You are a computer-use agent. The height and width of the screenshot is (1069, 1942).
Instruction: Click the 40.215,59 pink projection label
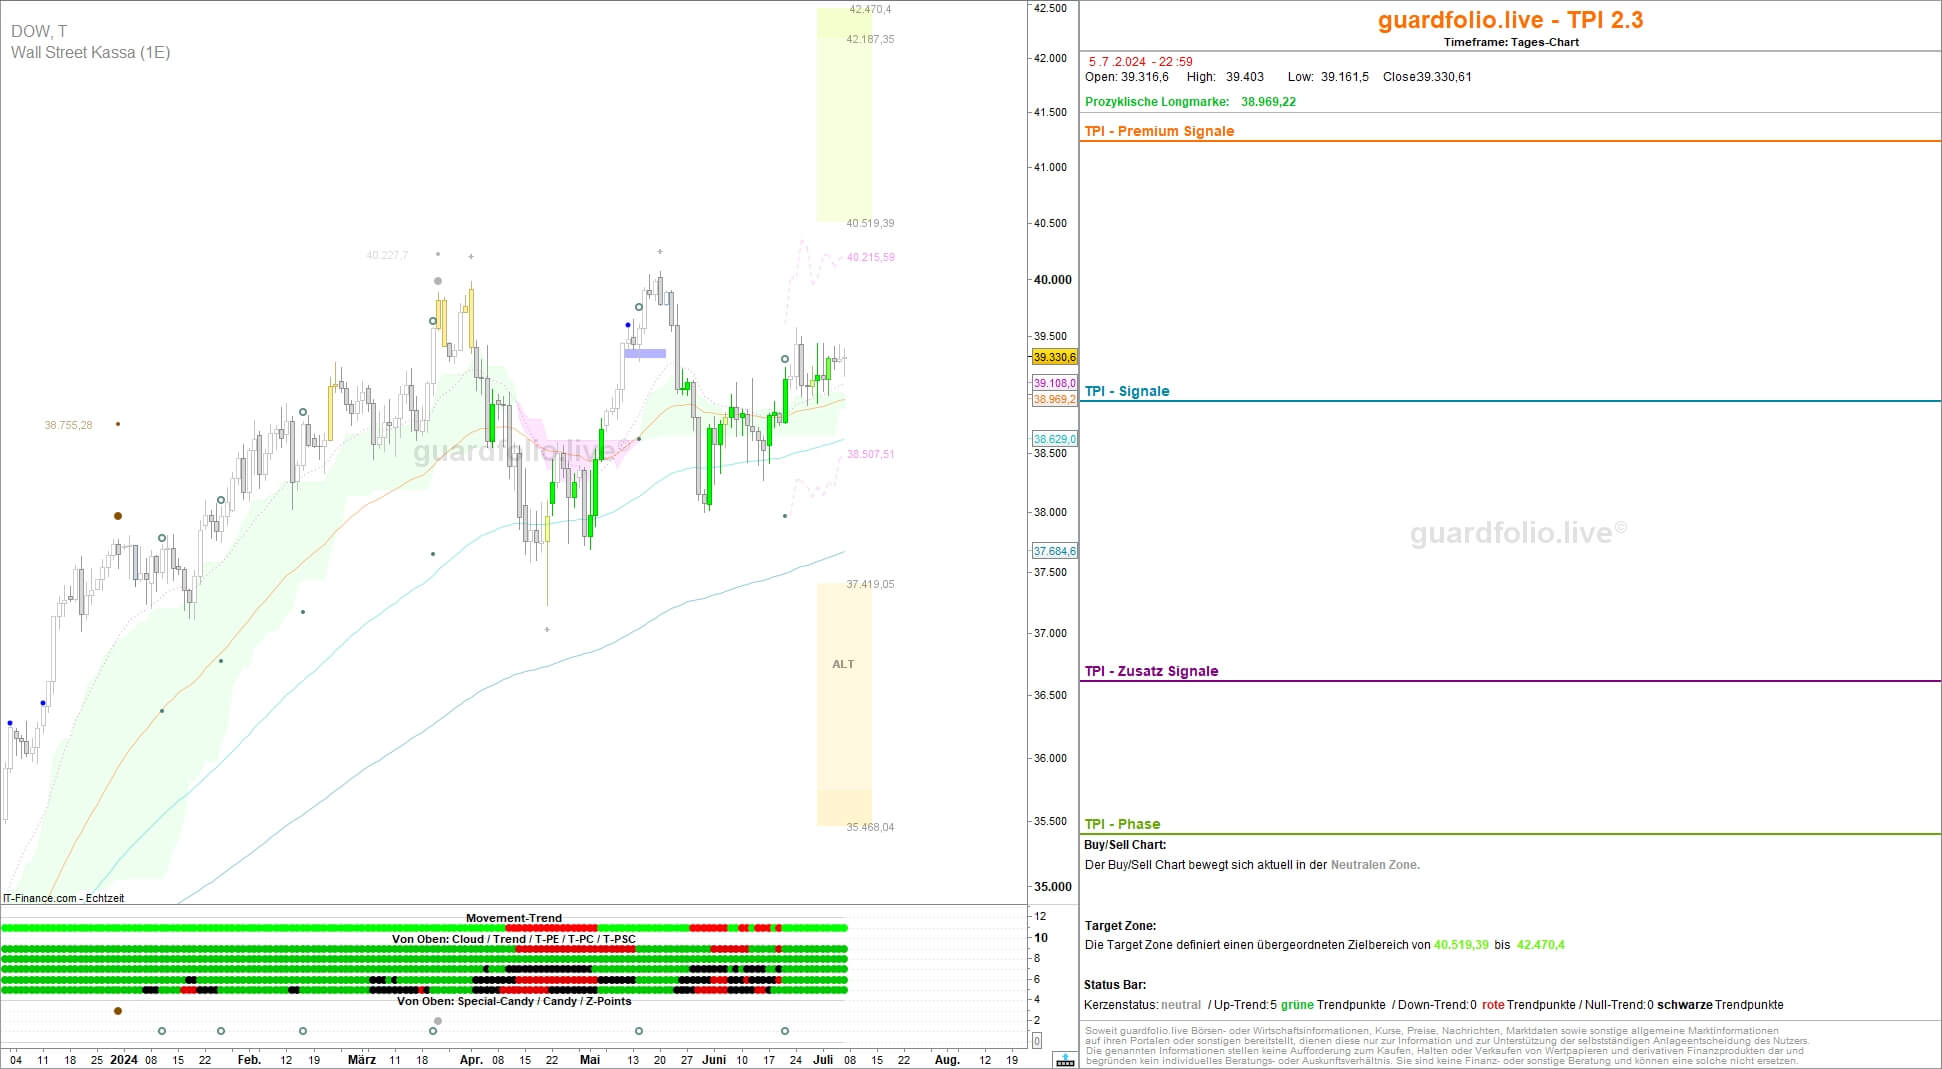point(871,257)
